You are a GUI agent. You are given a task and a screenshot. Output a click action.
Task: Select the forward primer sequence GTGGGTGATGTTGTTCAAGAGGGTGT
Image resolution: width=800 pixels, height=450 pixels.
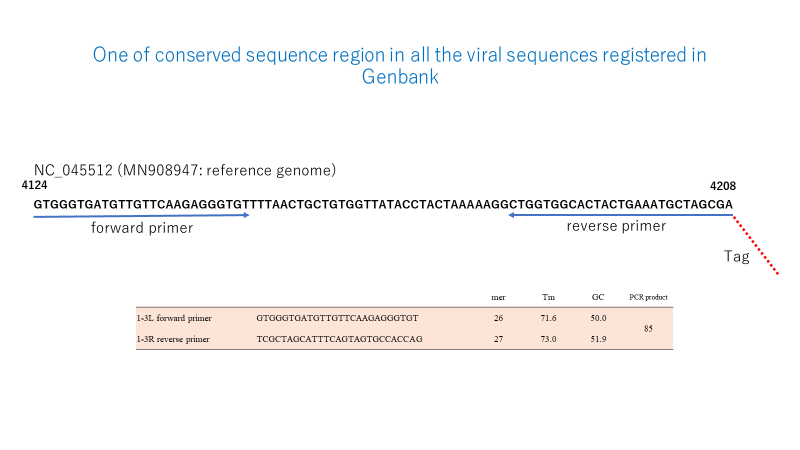point(337,318)
